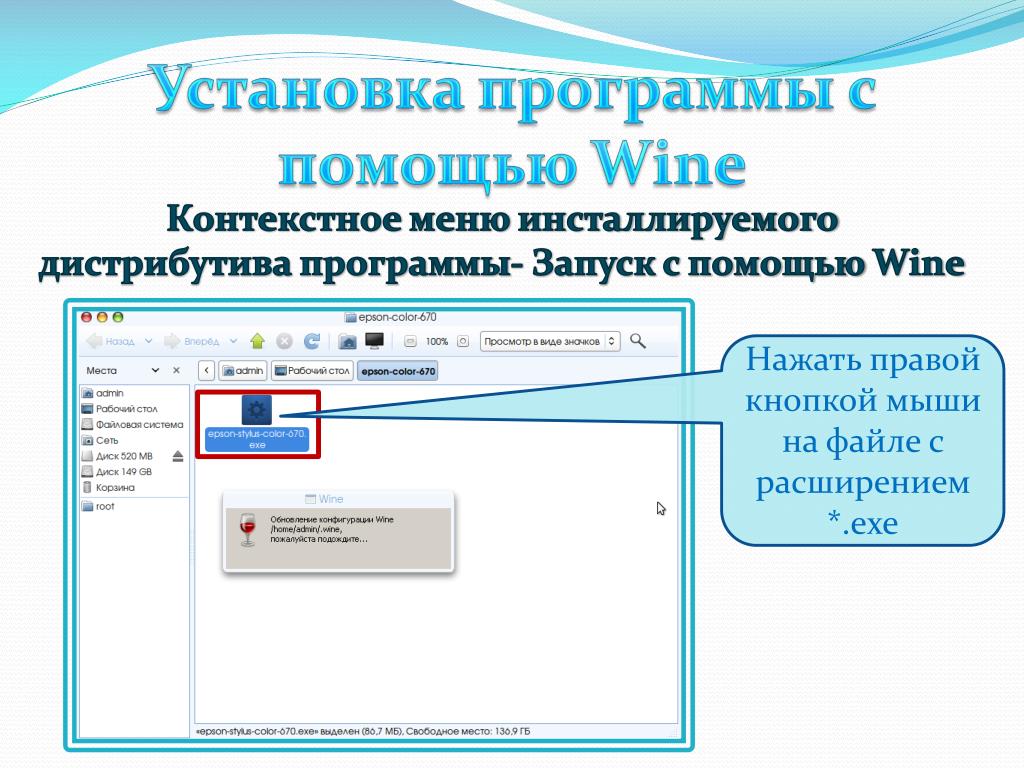This screenshot has width=1024, height=768.
Task: Click the status bar selection info text
Action: [363, 731]
